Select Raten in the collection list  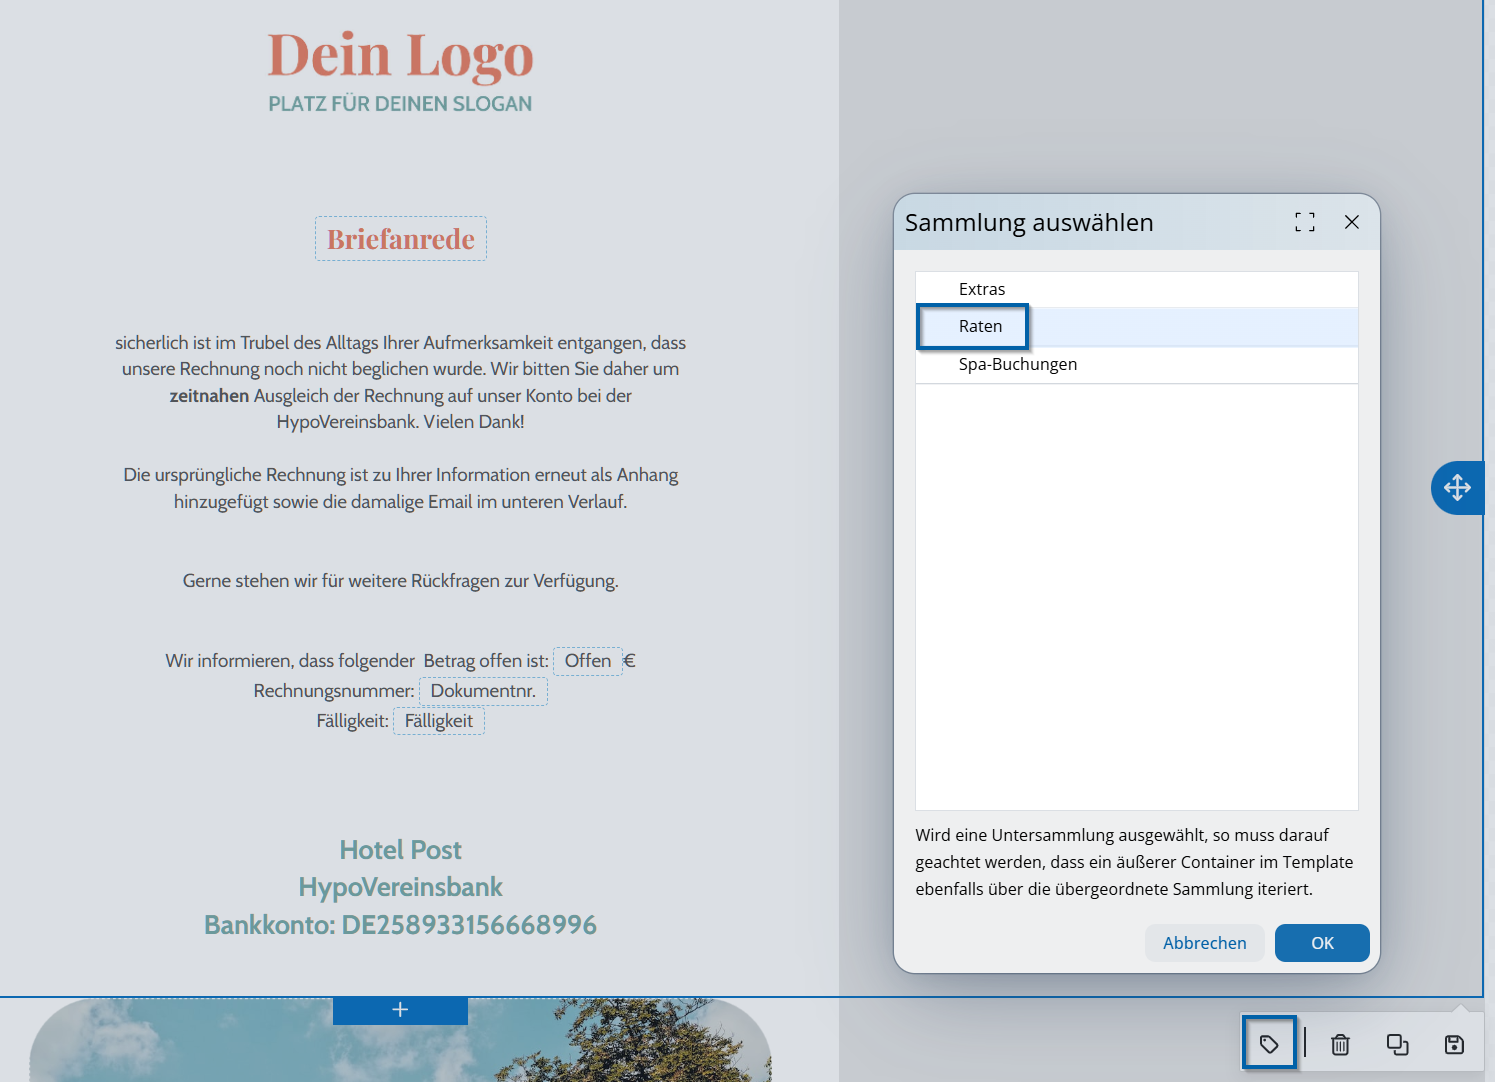point(980,327)
